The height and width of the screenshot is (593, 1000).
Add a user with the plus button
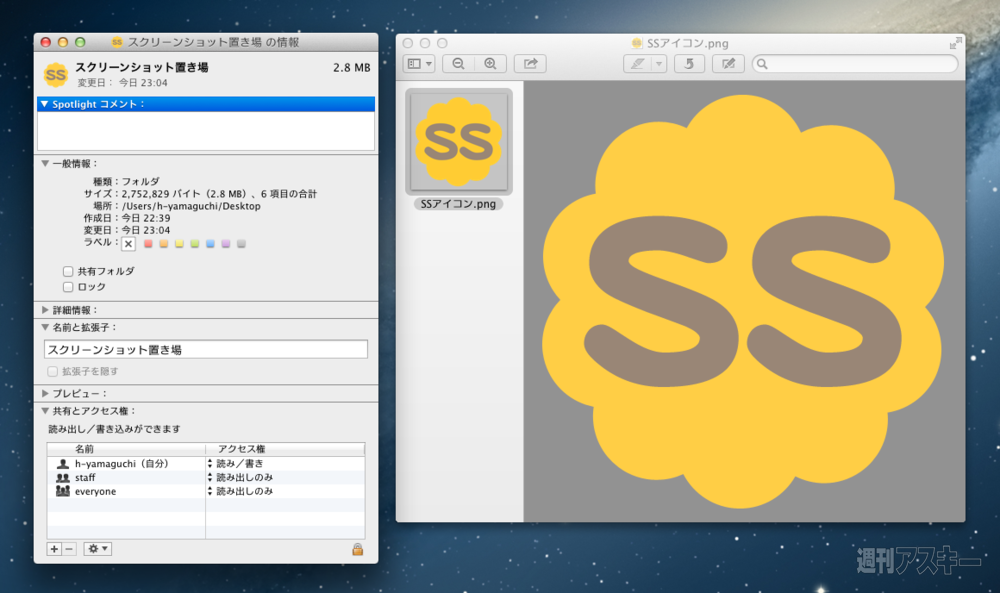[54, 549]
